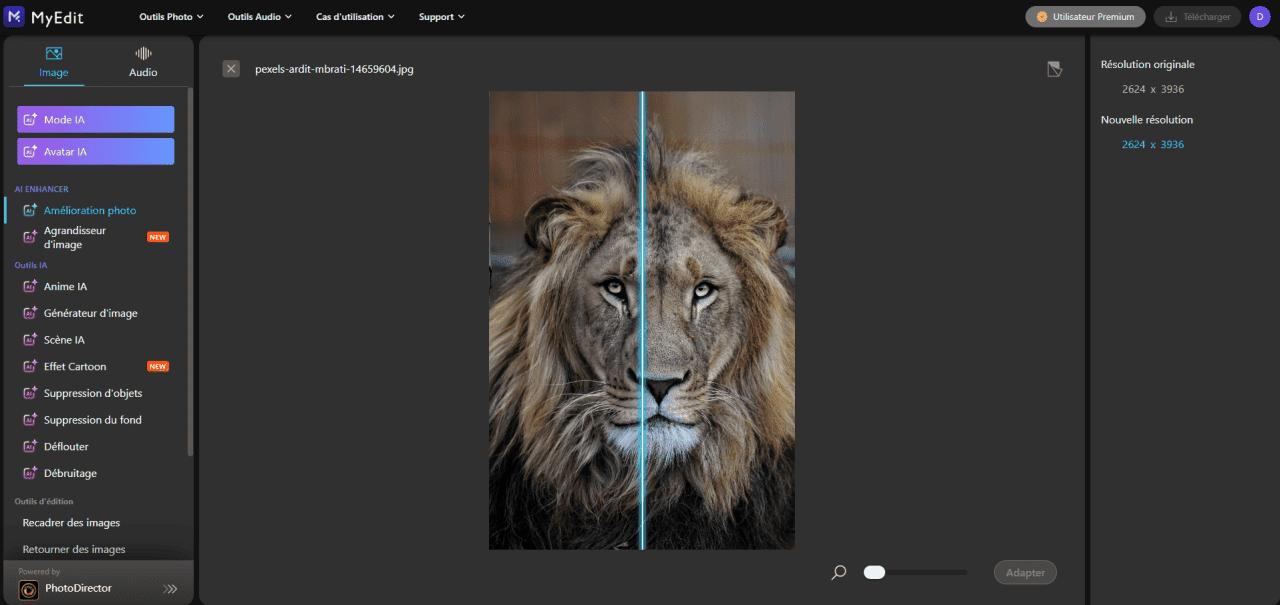Click the Effet Cartoon icon
The width and height of the screenshot is (1280, 605).
[30, 366]
